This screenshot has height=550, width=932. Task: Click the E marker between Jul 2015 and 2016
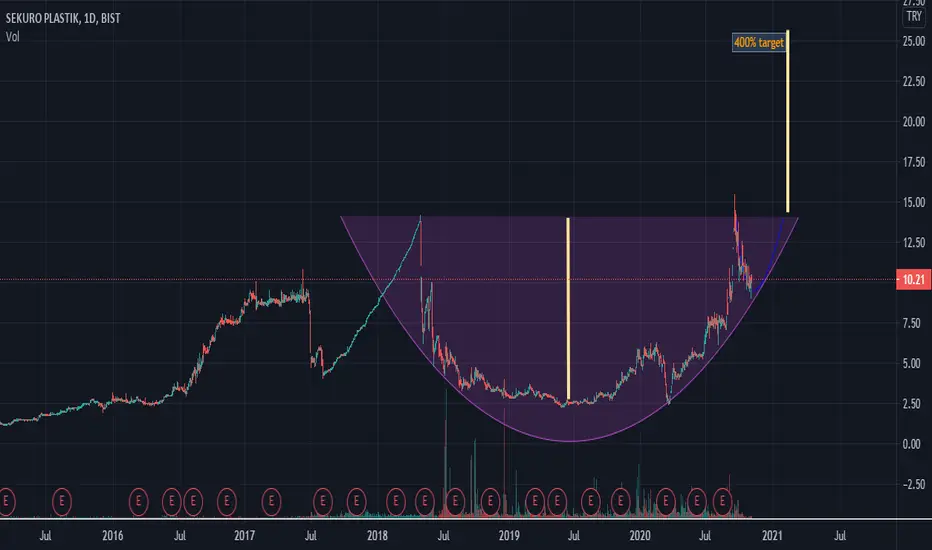point(62,502)
